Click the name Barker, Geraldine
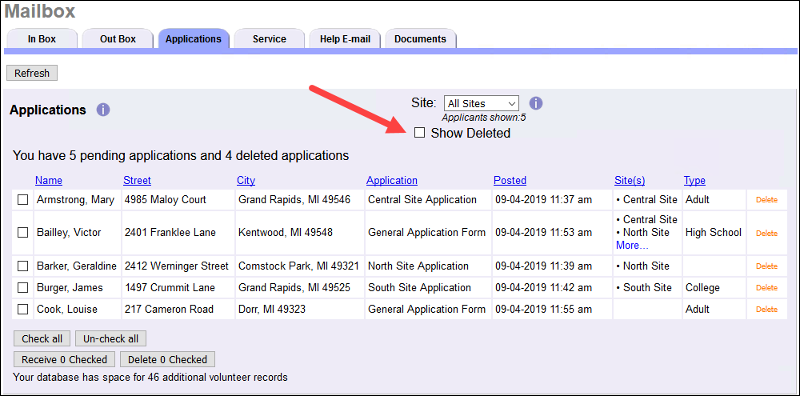Screen dimensions: 800x396 point(77,266)
